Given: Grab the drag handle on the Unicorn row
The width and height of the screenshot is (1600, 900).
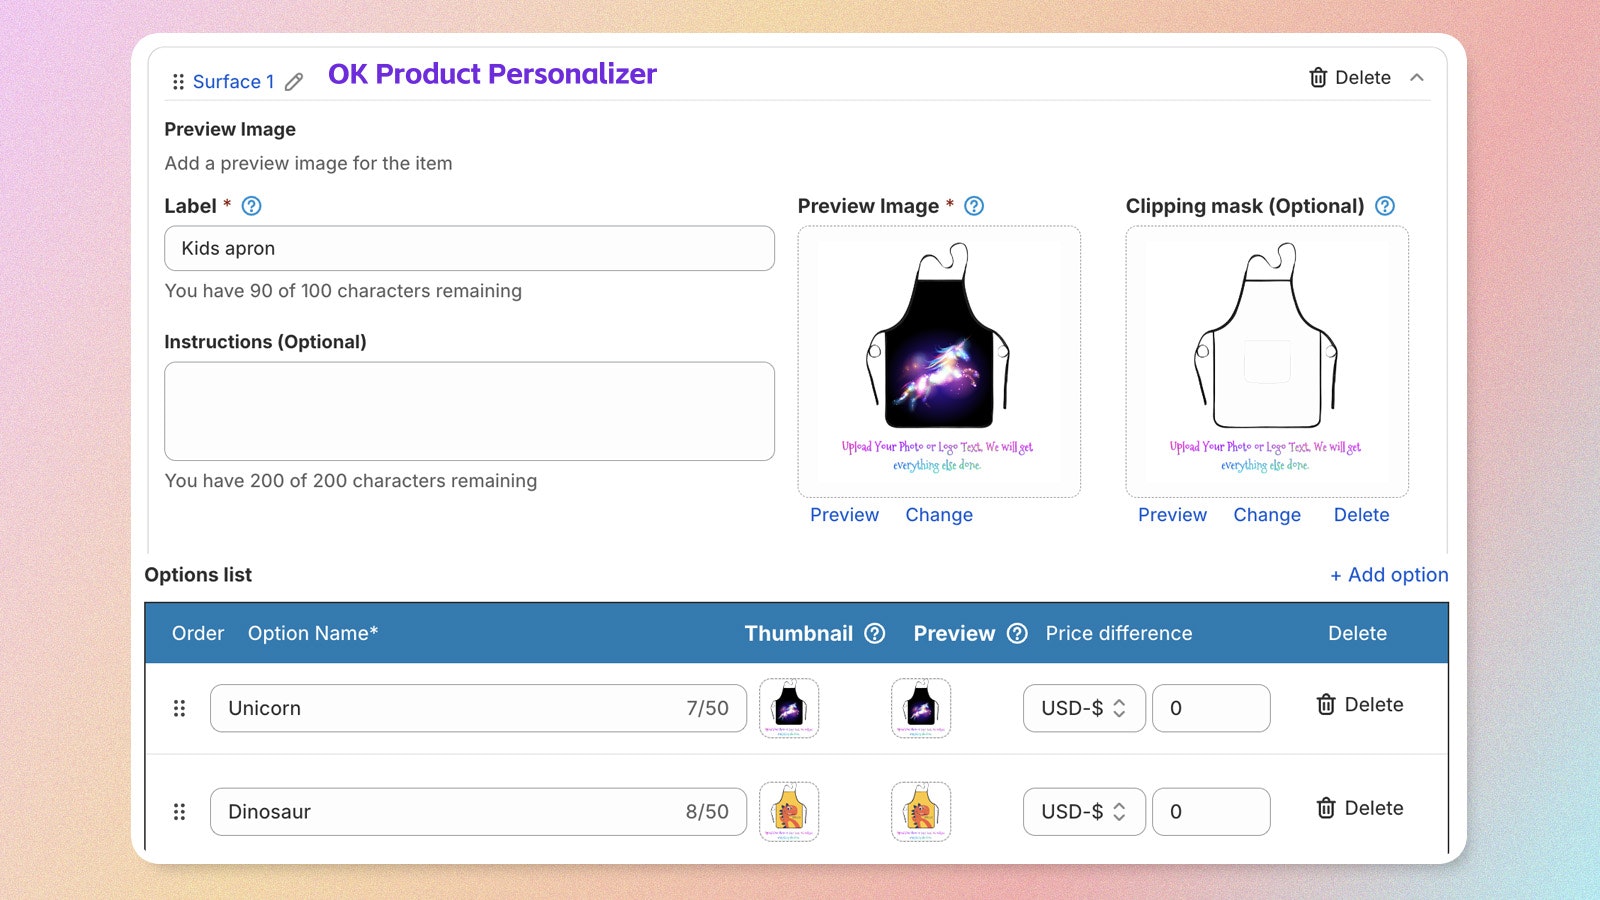Looking at the screenshot, I should [180, 708].
